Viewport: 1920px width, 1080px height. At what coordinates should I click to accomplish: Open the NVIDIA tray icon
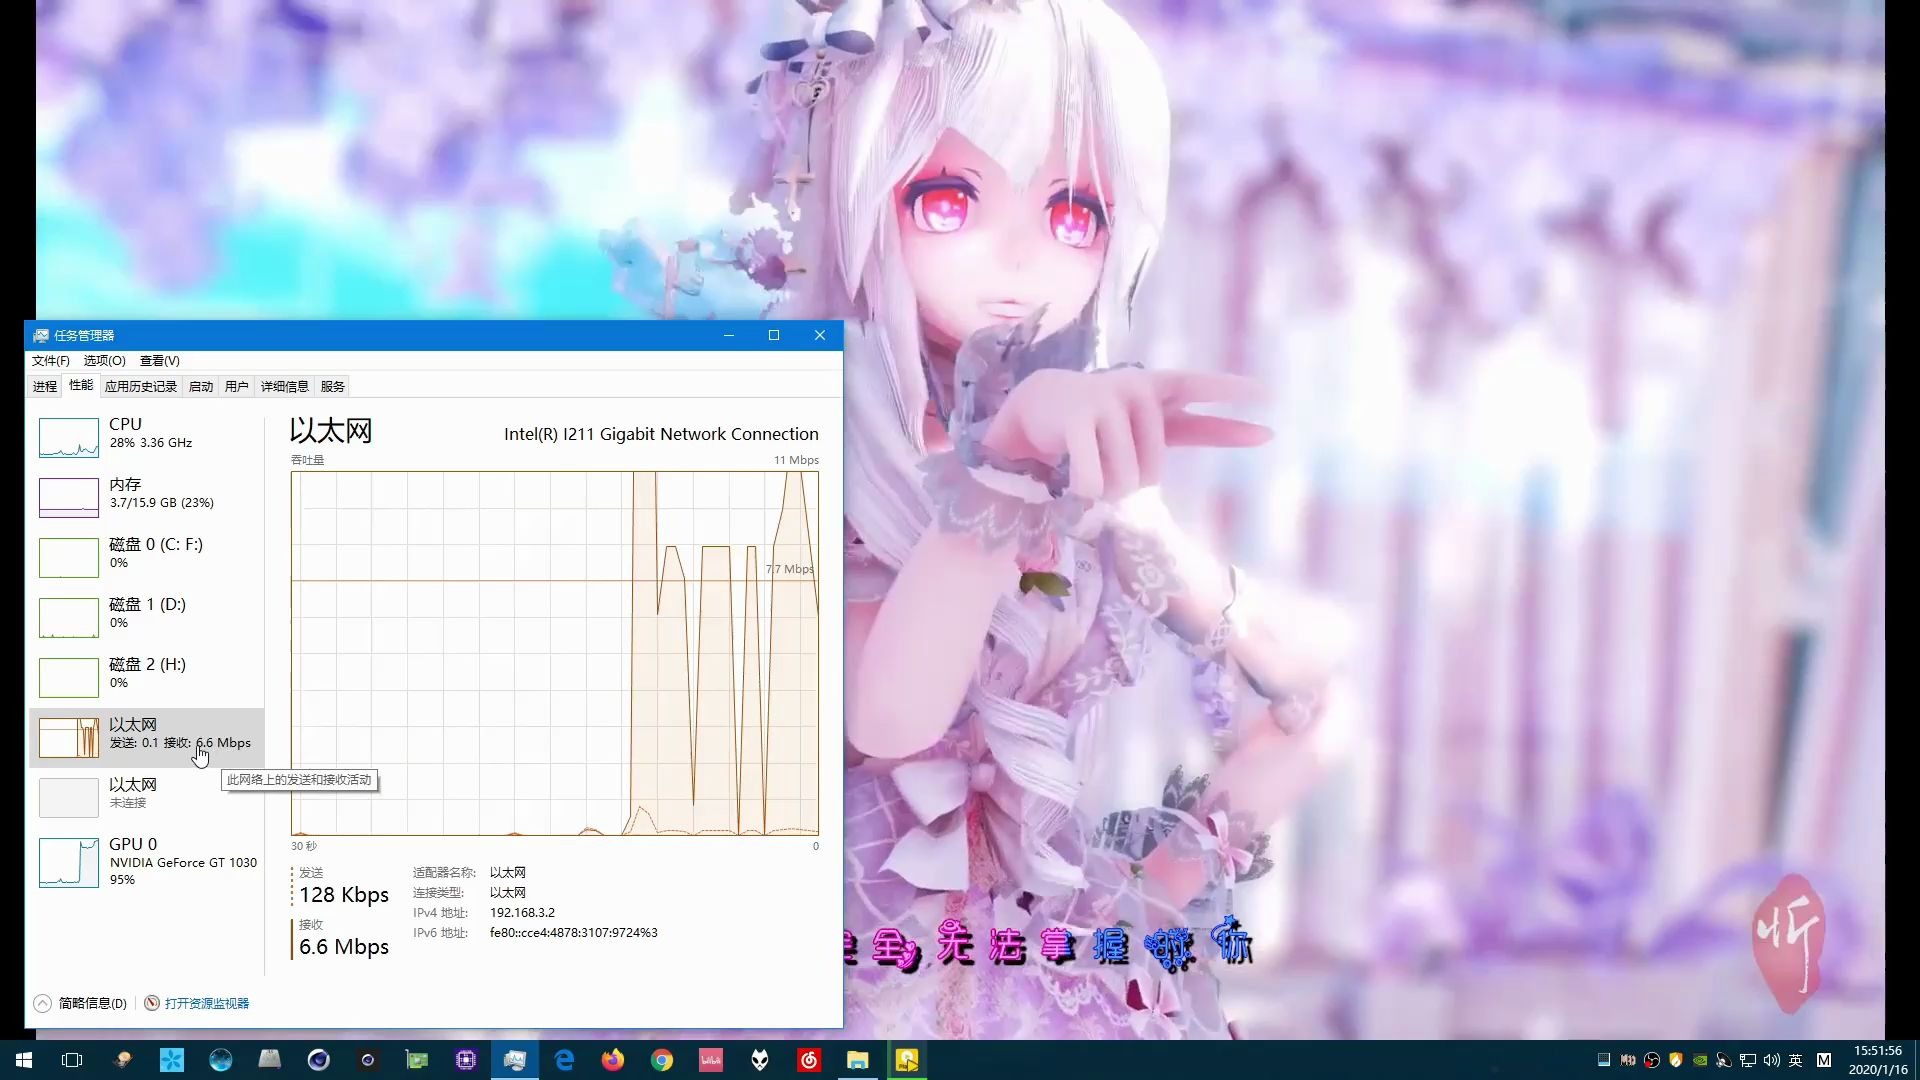[1700, 1060]
